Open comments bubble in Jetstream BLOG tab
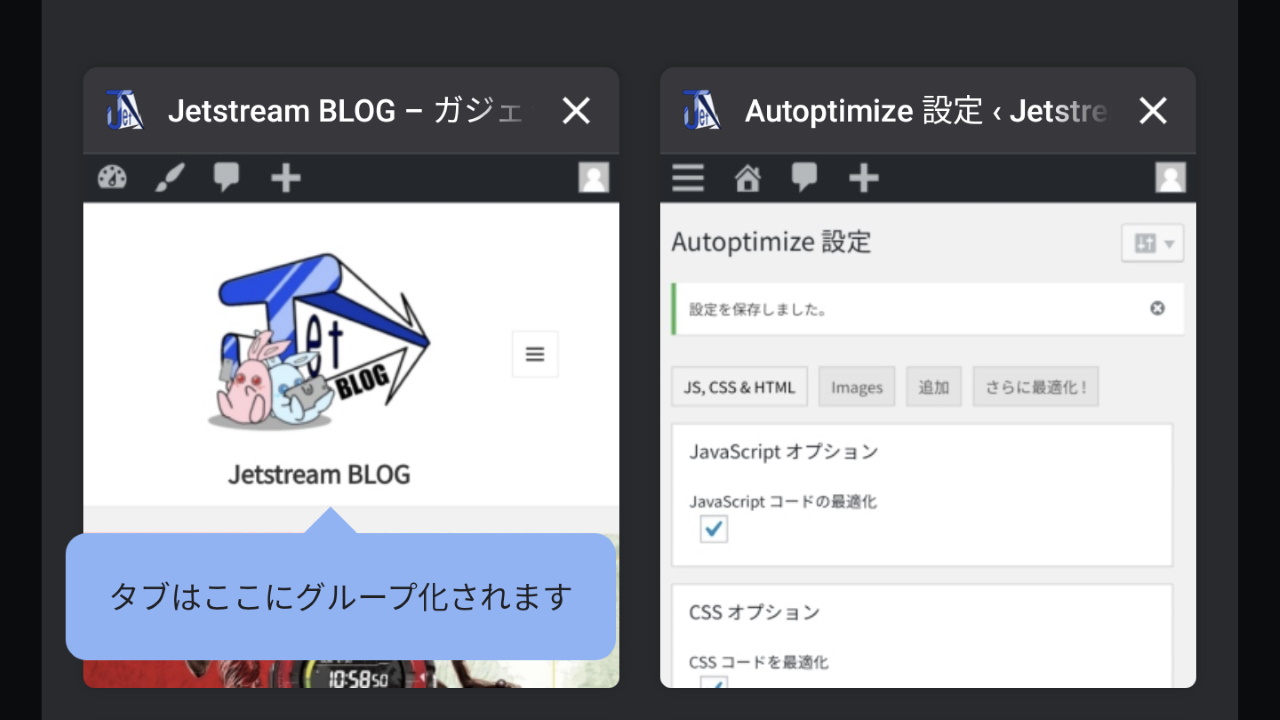The image size is (1280, 720). click(x=227, y=178)
